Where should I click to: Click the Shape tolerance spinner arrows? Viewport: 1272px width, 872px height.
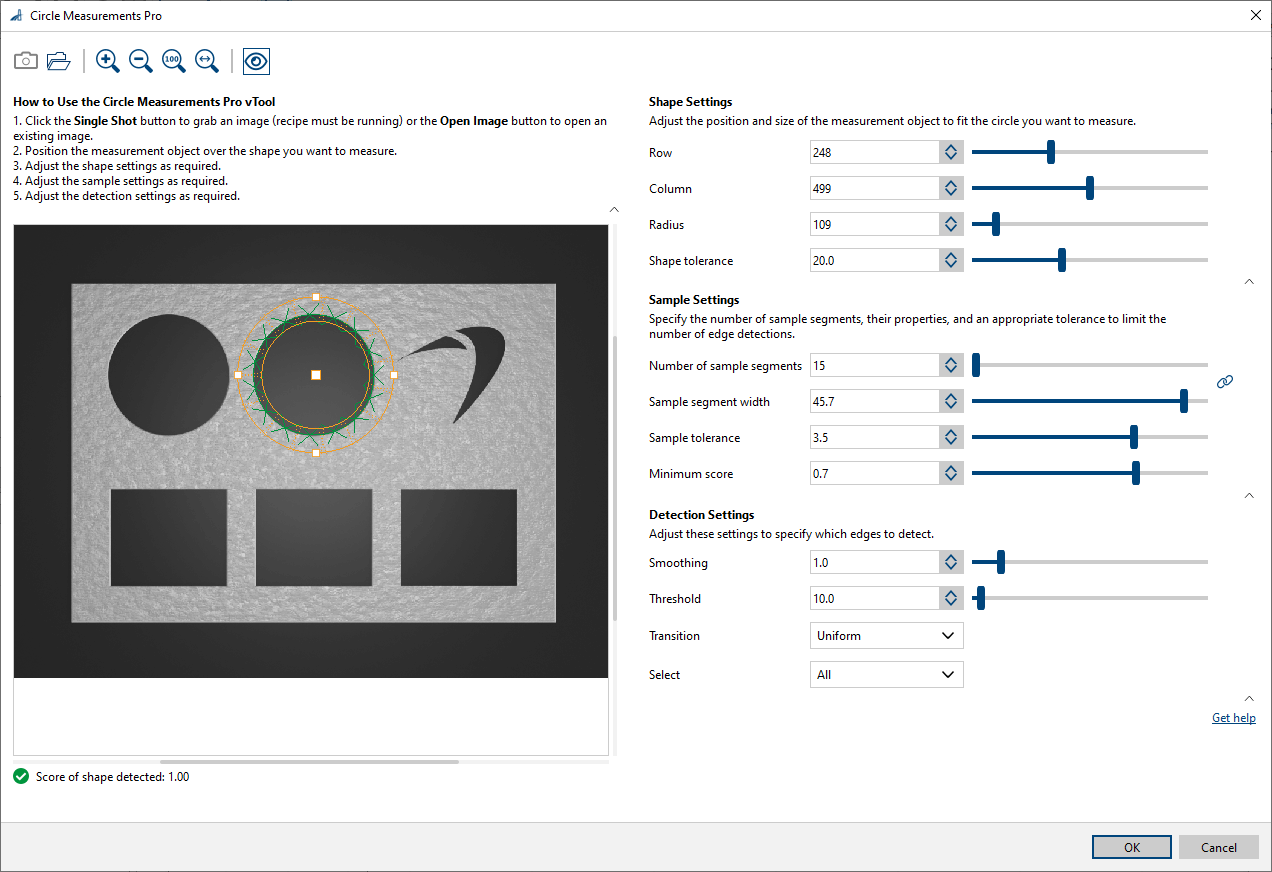click(951, 261)
